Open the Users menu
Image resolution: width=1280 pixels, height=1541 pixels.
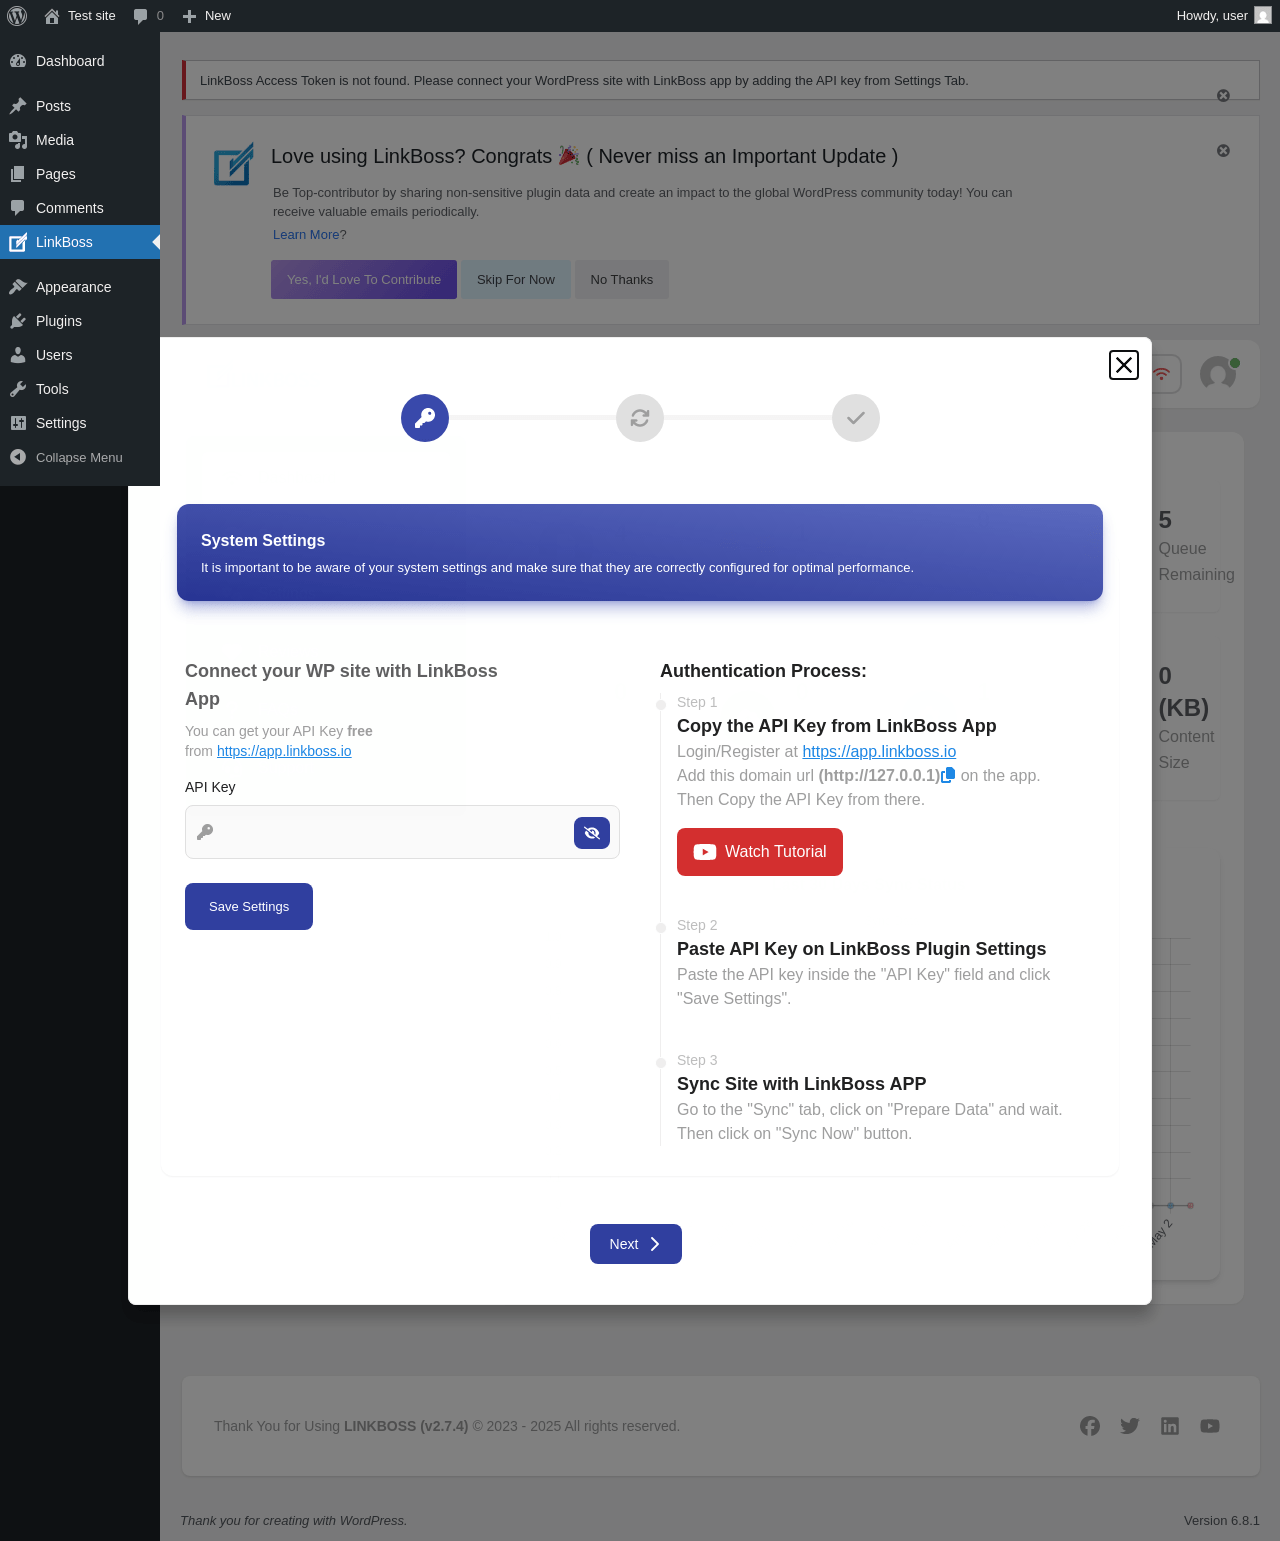(x=80, y=355)
